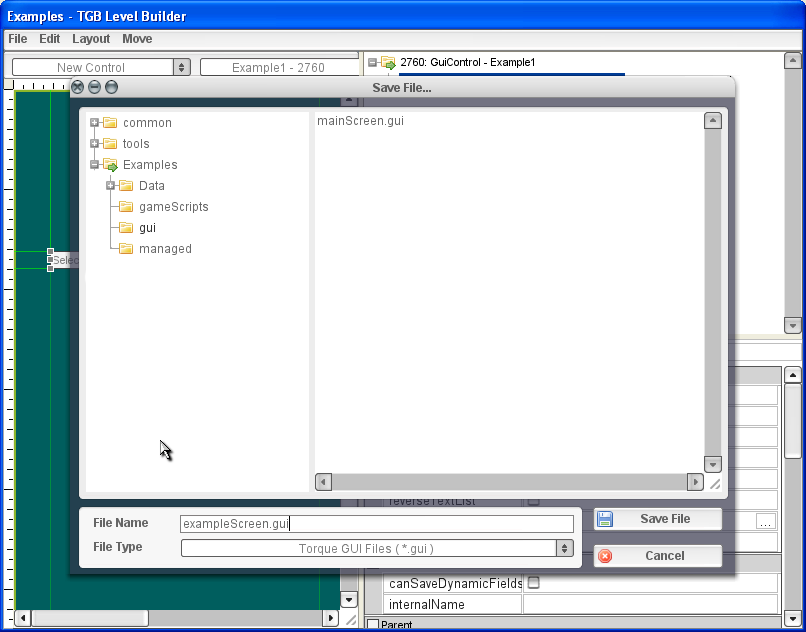Select the gui folder label
This screenshot has height=632, width=806.
pyautogui.click(x=148, y=227)
